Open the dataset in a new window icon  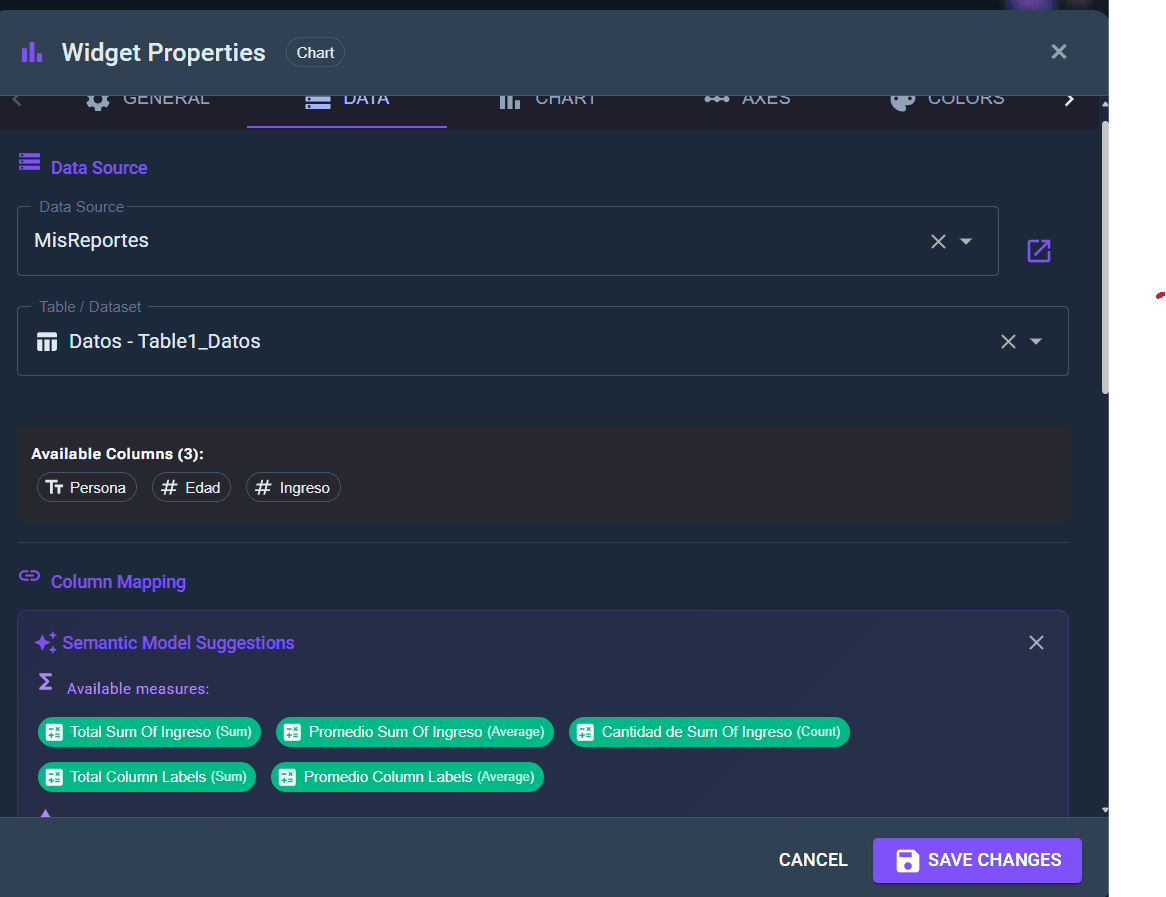point(1038,251)
